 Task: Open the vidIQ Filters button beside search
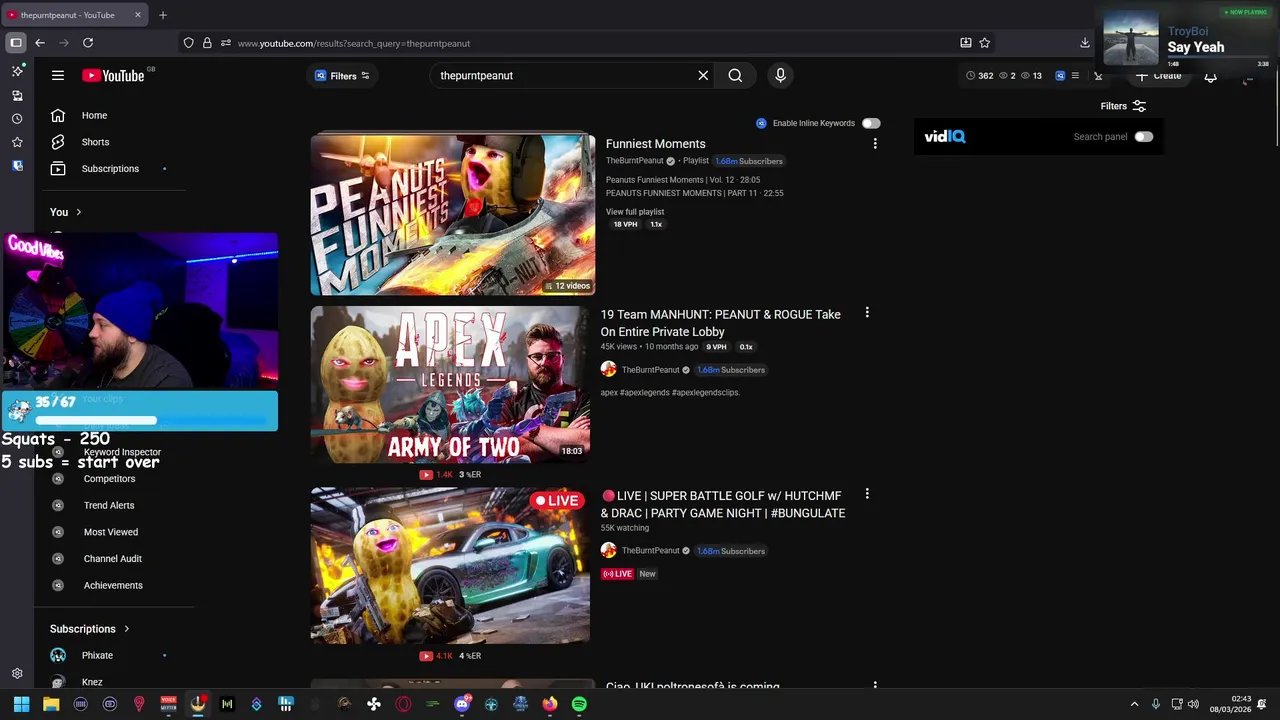click(x=342, y=76)
